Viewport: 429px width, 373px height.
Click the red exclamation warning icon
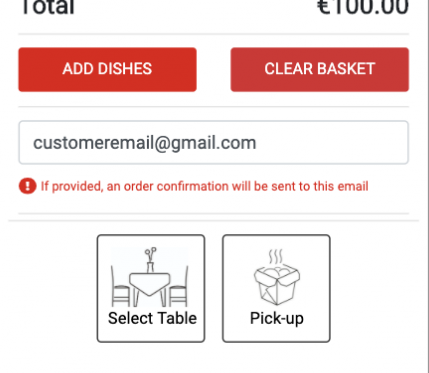click(27, 186)
